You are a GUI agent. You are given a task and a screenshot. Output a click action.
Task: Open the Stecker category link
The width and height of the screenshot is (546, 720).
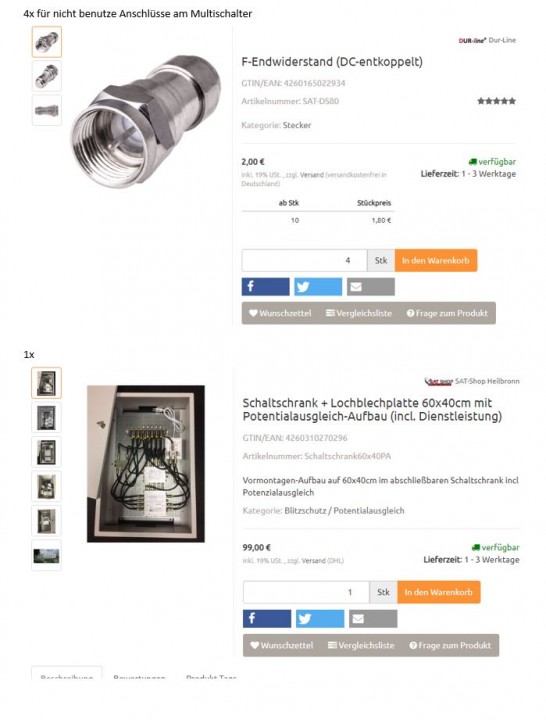[297, 125]
